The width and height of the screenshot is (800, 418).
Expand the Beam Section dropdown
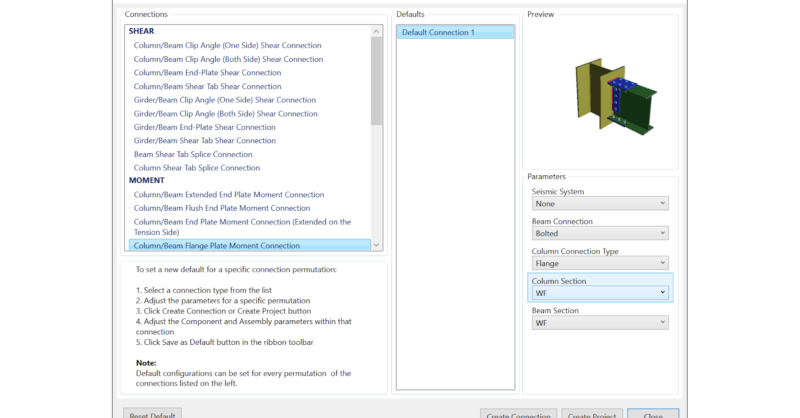coord(599,323)
